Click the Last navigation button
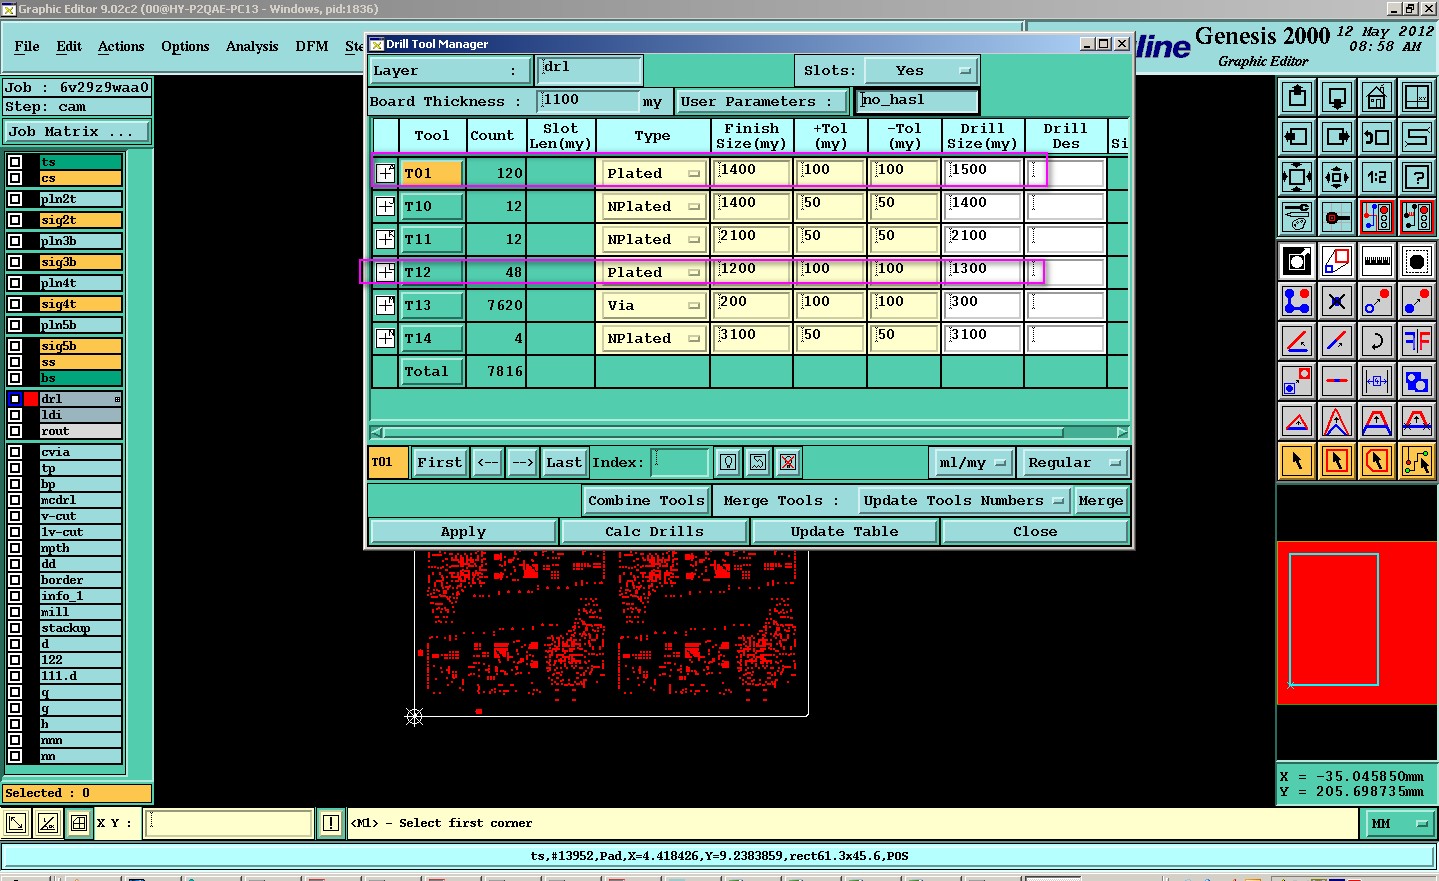Image resolution: width=1439 pixels, height=881 pixels. (x=564, y=462)
